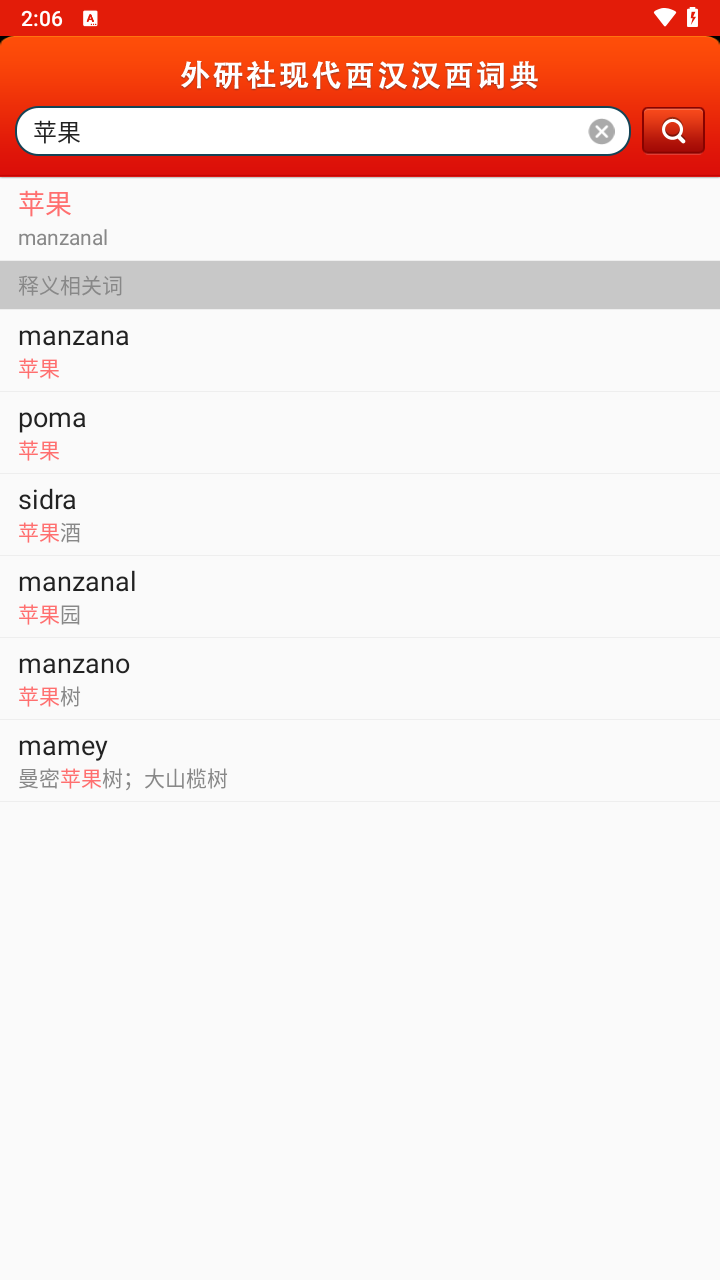720x1280 pixels.
Task: Tap the 苹果酒 definition text
Action: point(50,533)
